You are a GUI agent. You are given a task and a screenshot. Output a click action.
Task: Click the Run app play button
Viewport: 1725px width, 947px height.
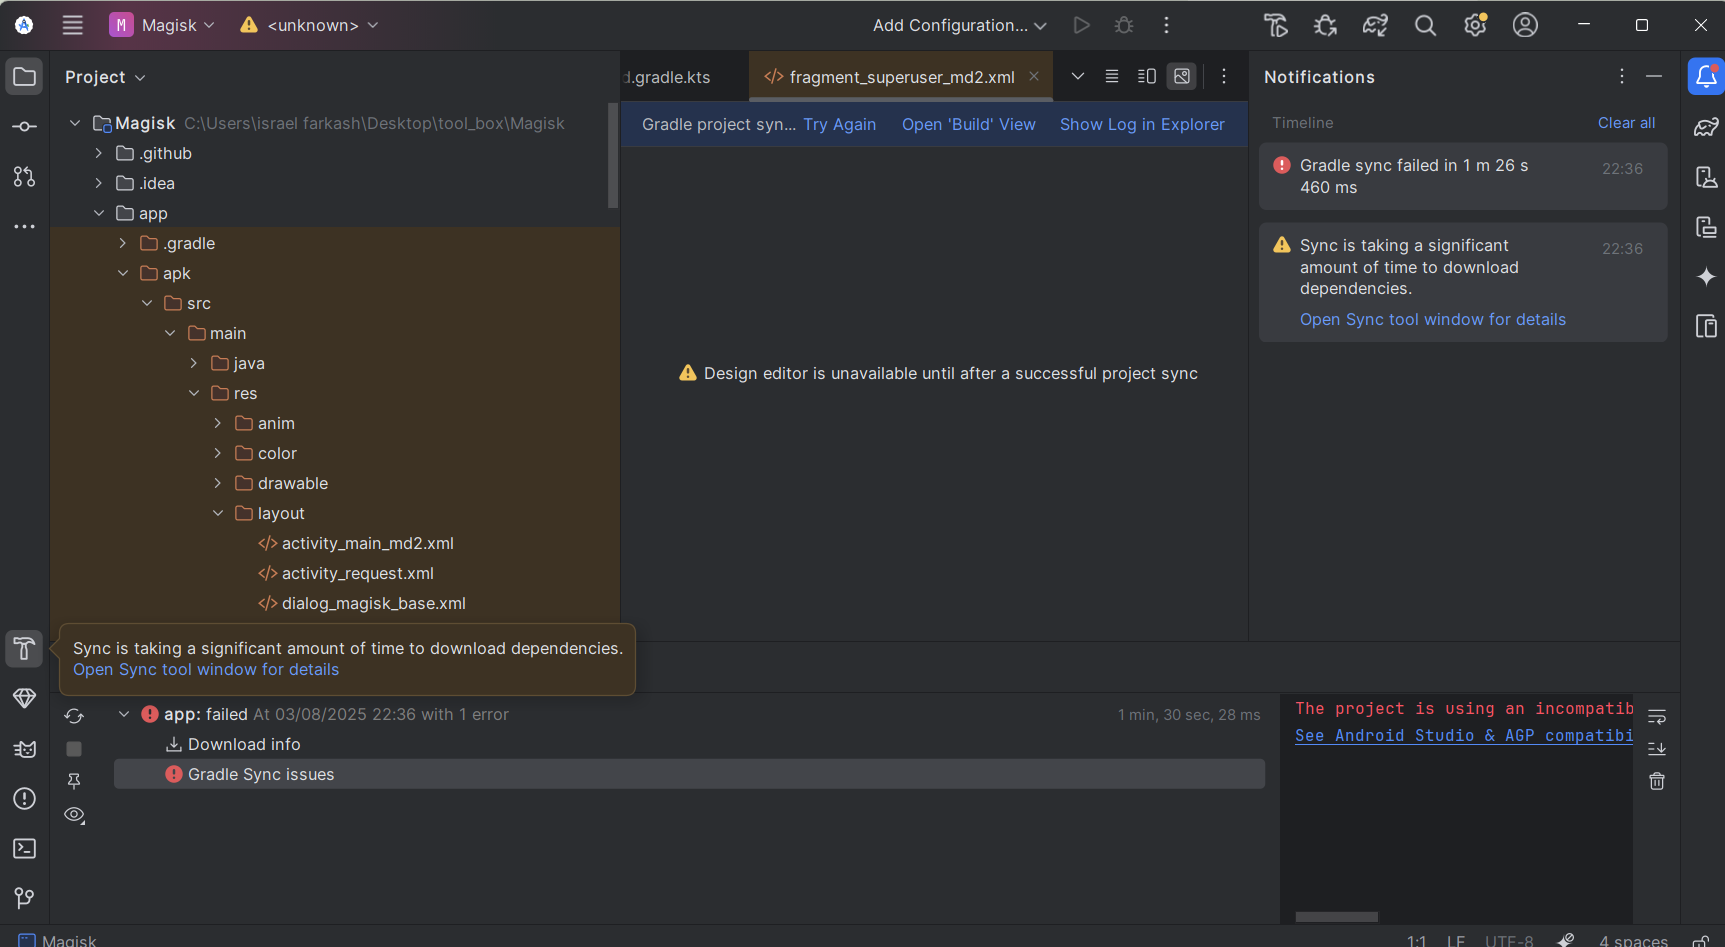[1081, 25]
